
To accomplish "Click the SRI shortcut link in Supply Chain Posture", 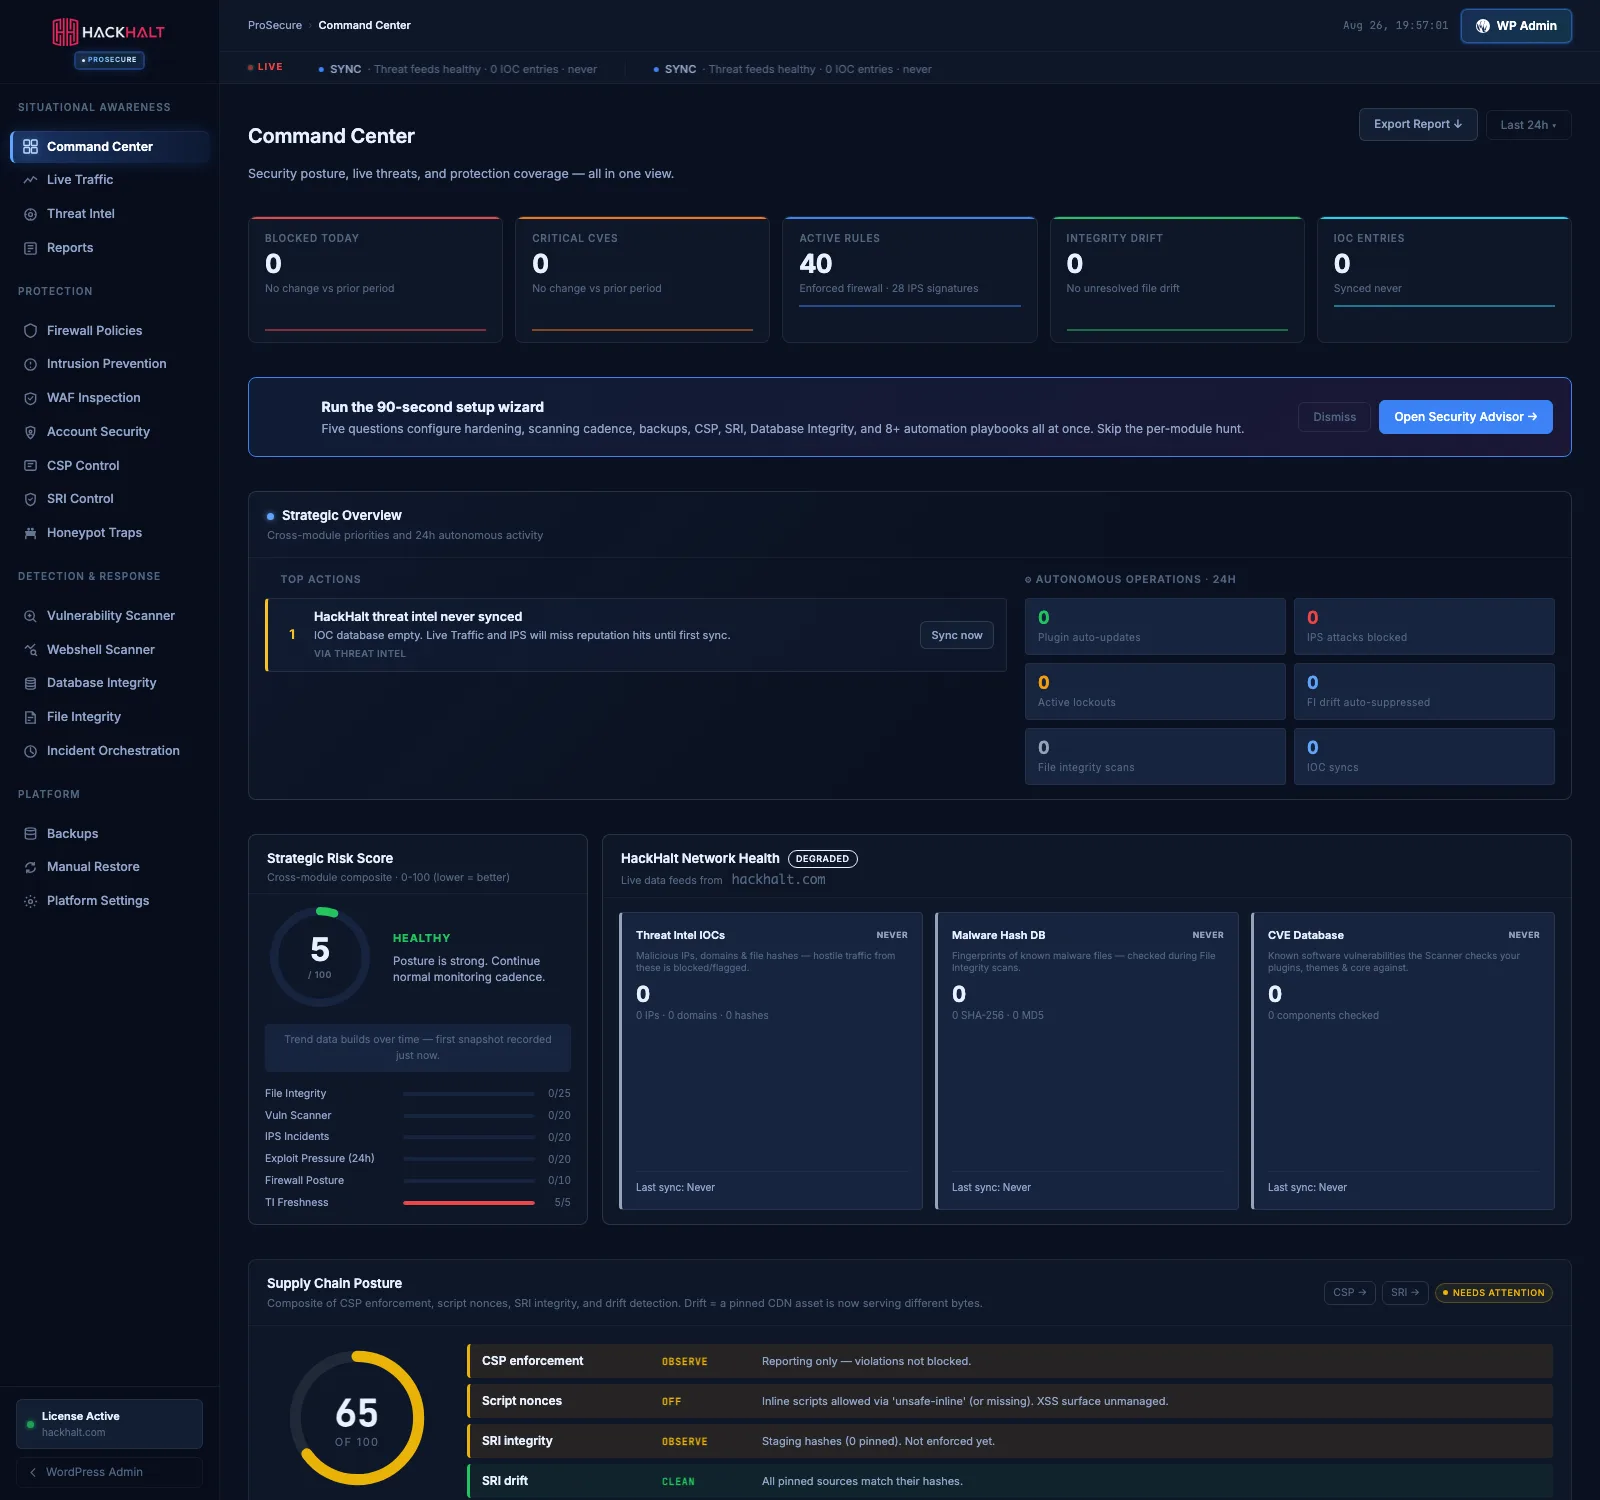I will point(1405,1292).
